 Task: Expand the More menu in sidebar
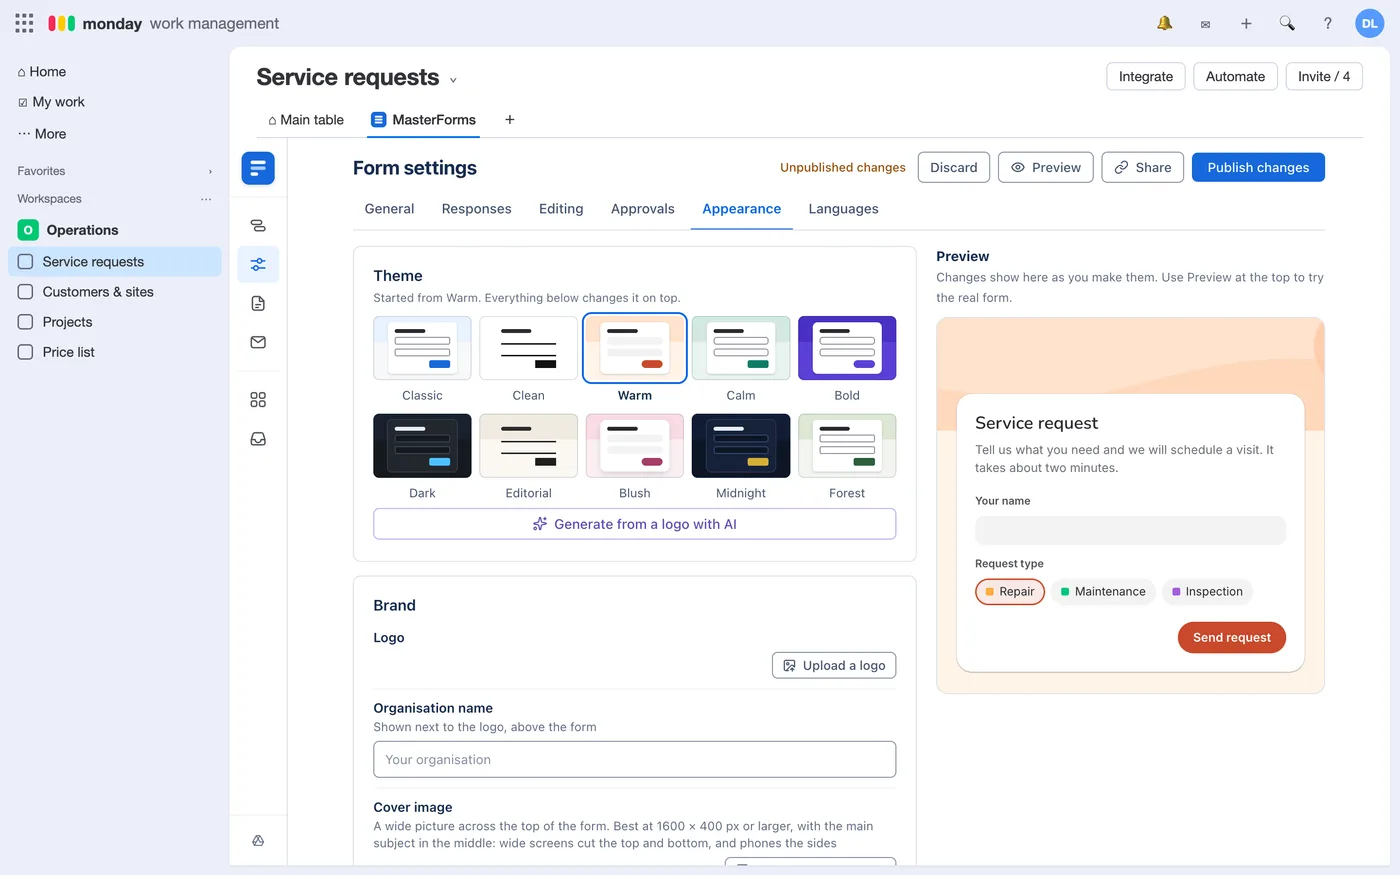42,134
